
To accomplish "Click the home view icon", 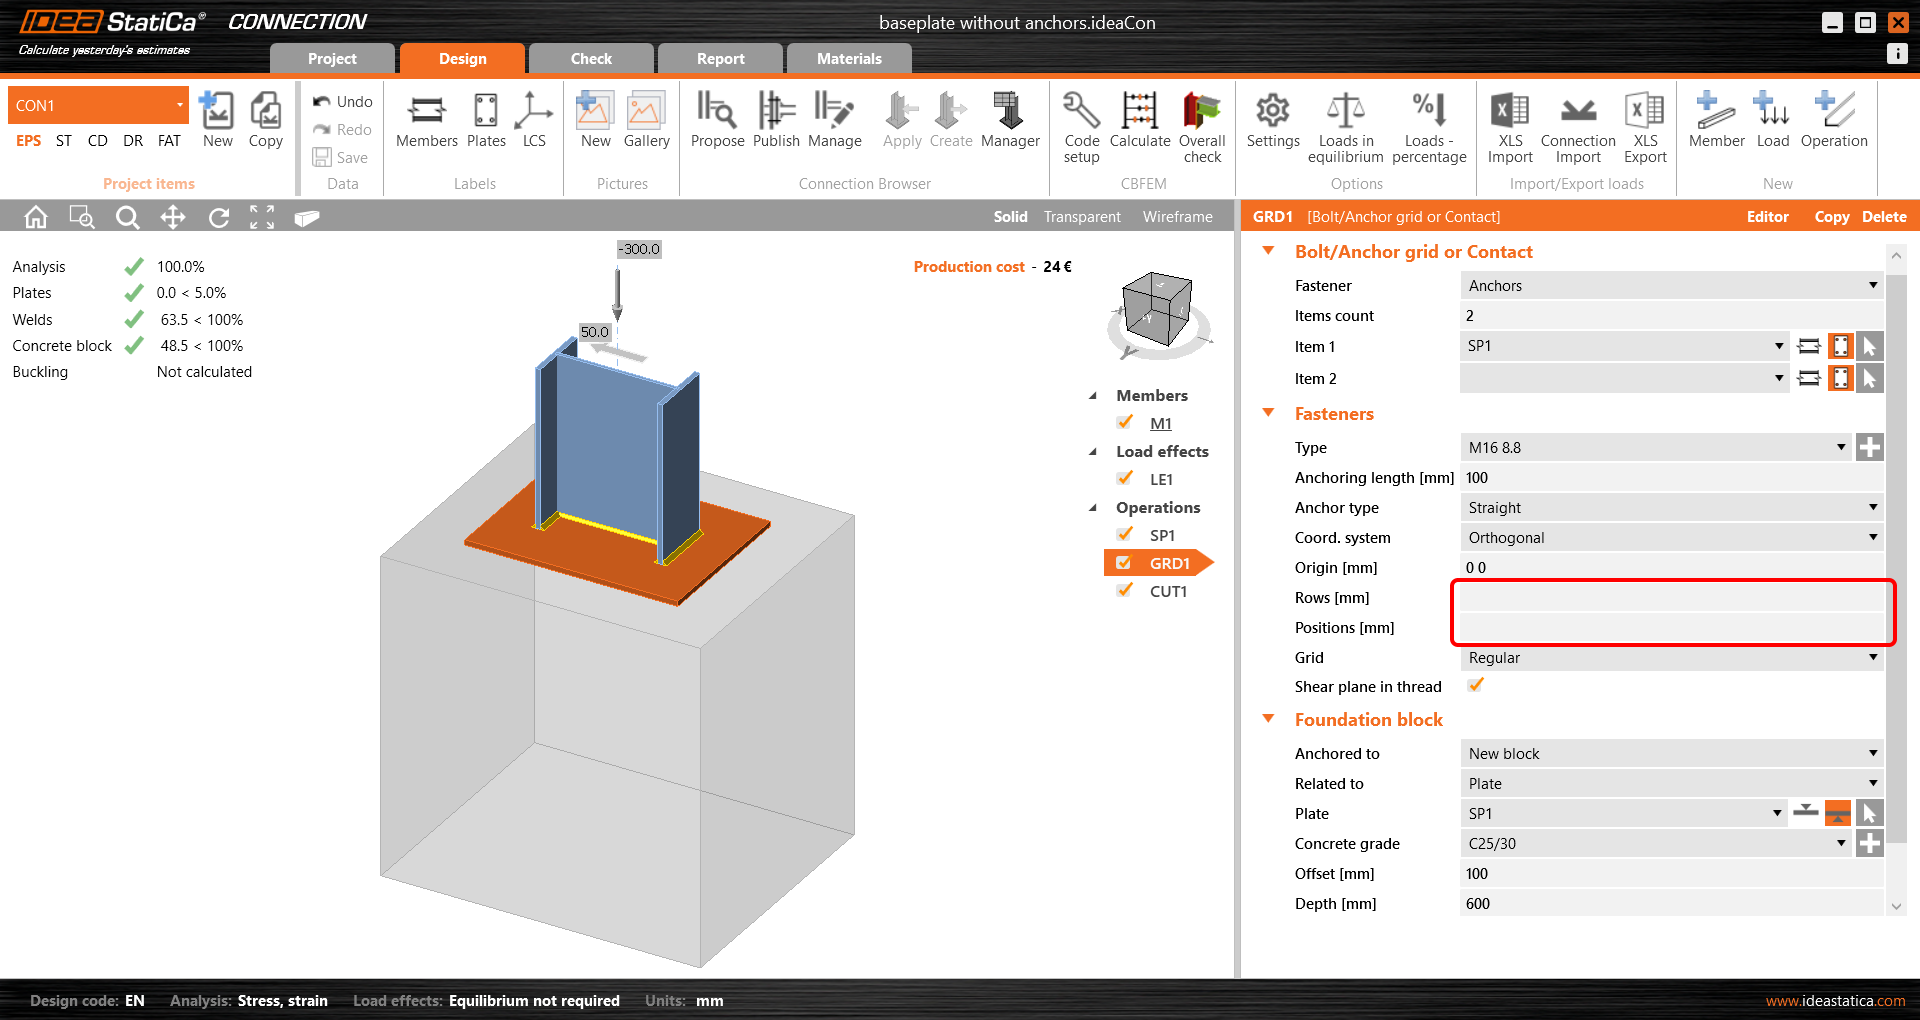I will [36, 217].
